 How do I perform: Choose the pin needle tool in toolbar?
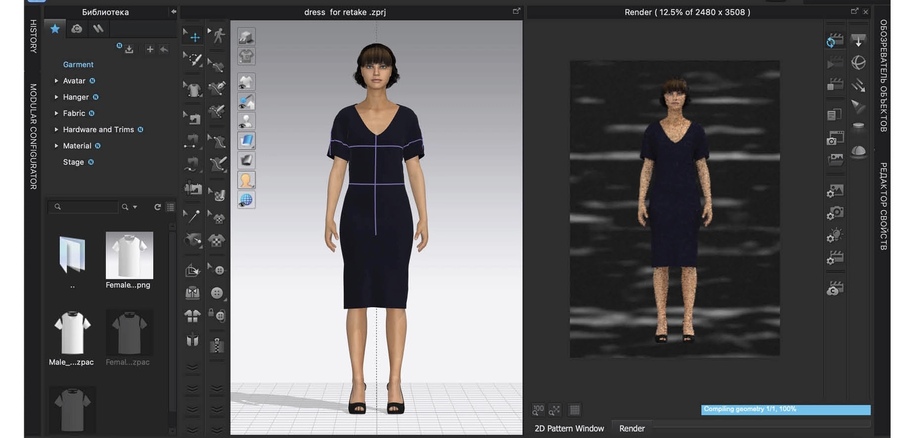coord(193,216)
